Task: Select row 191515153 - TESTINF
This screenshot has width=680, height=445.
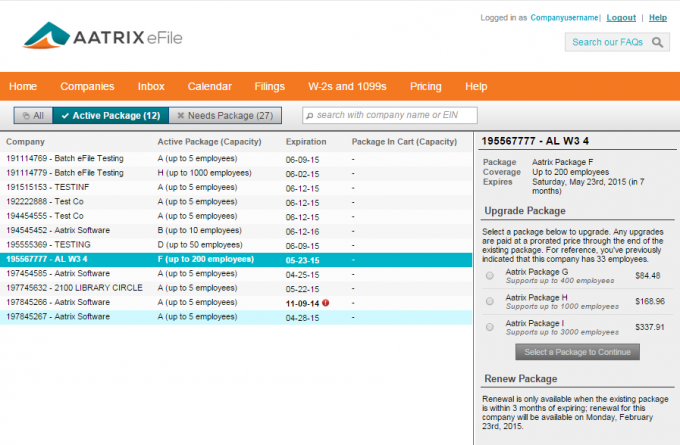Action: [236, 187]
